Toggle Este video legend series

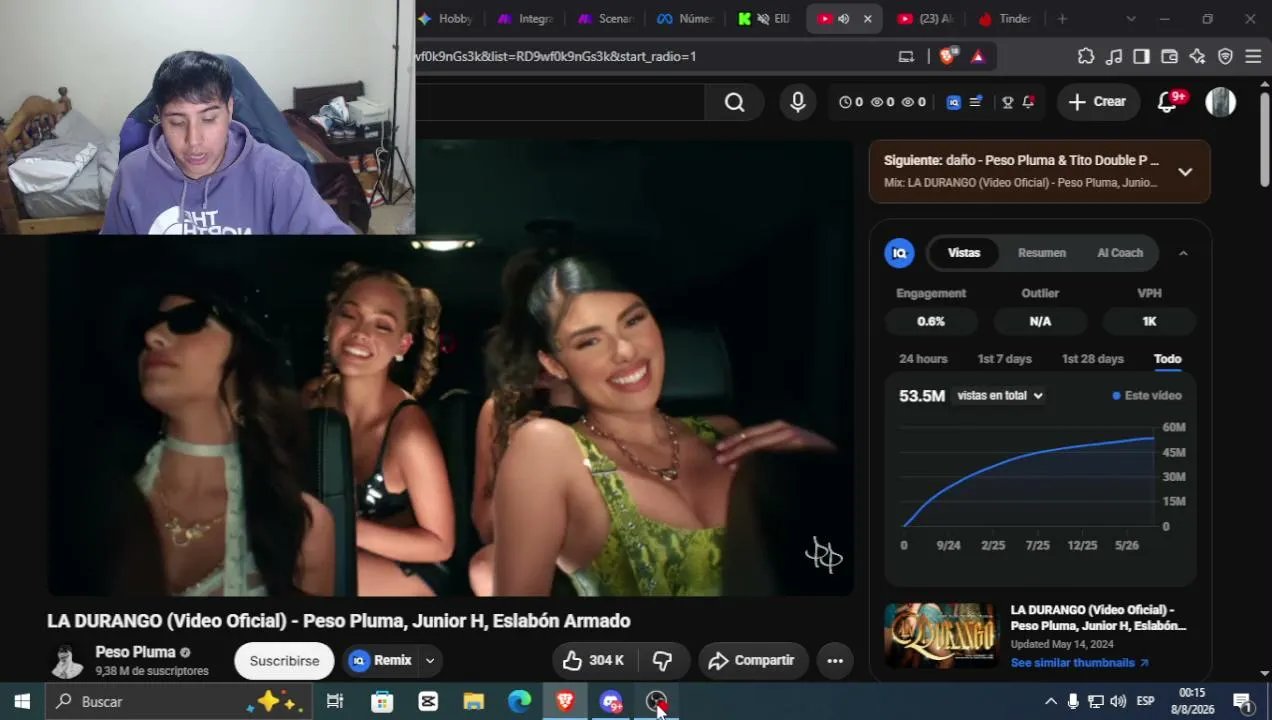click(1147, 395)
